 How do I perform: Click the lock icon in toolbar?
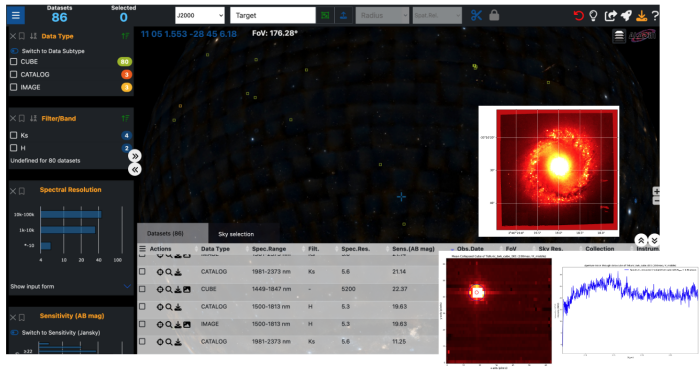(x=494, y=15)
